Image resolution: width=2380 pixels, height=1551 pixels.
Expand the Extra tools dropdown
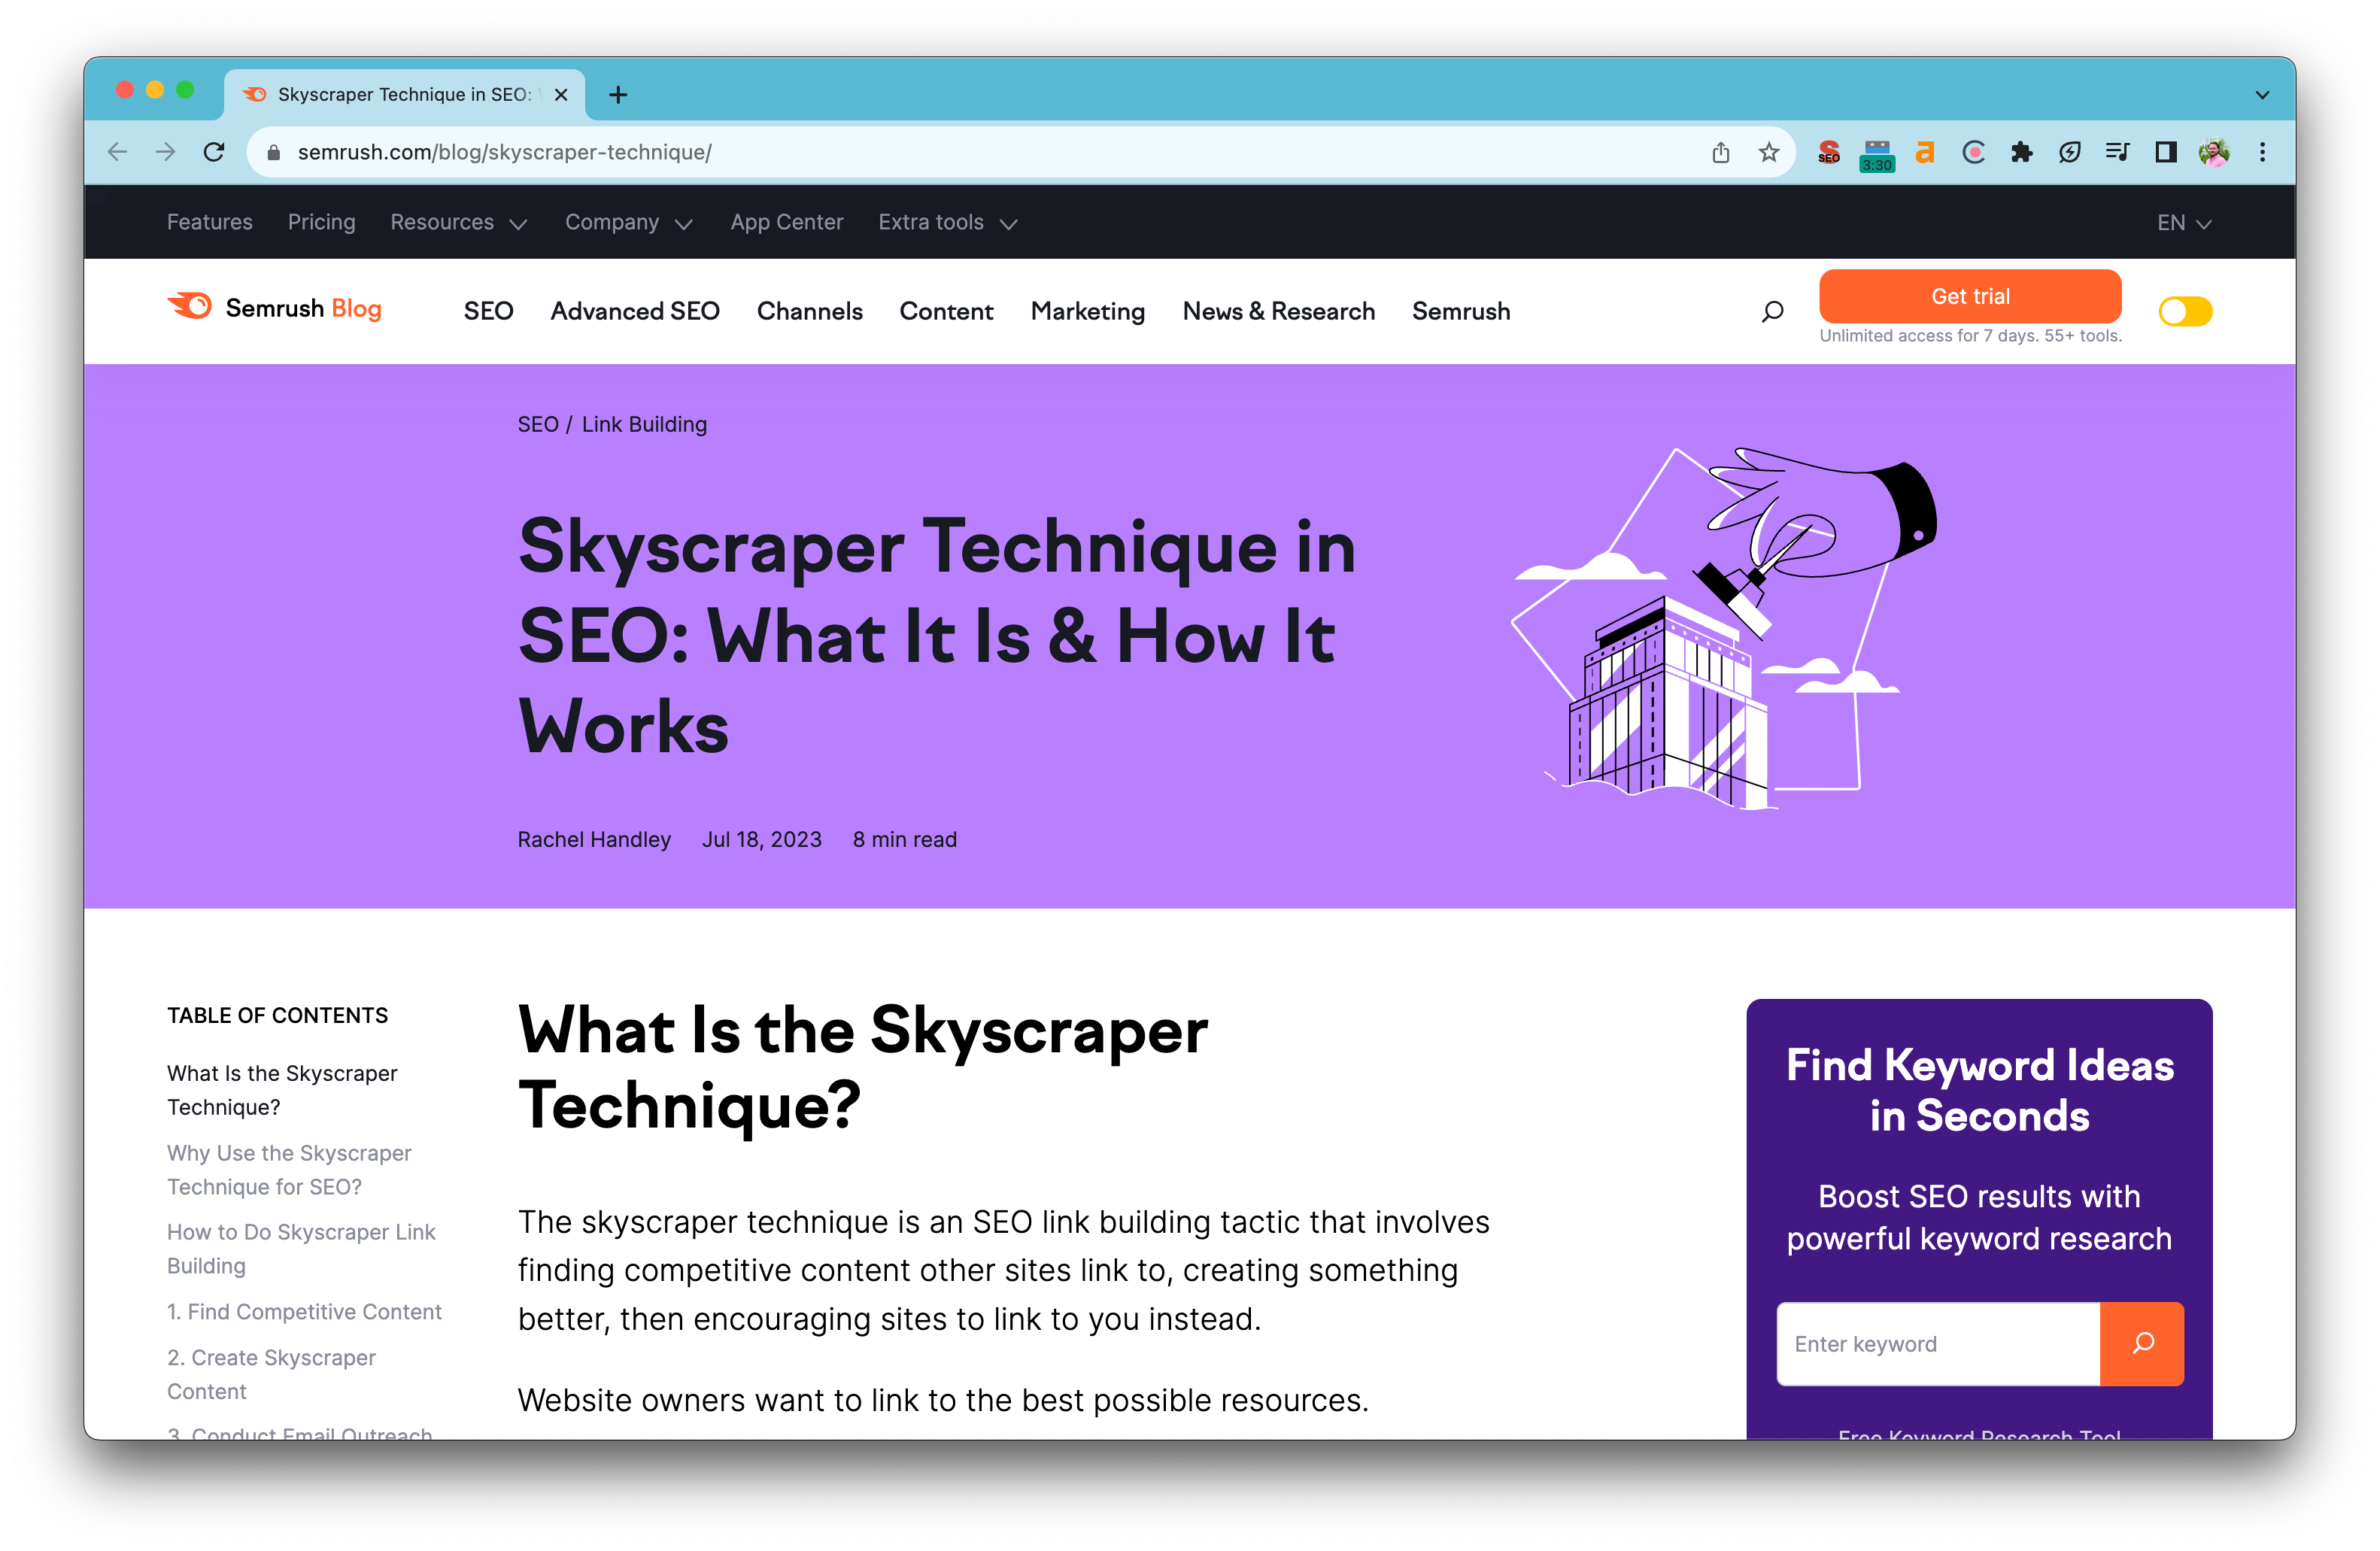click(947, 222)
